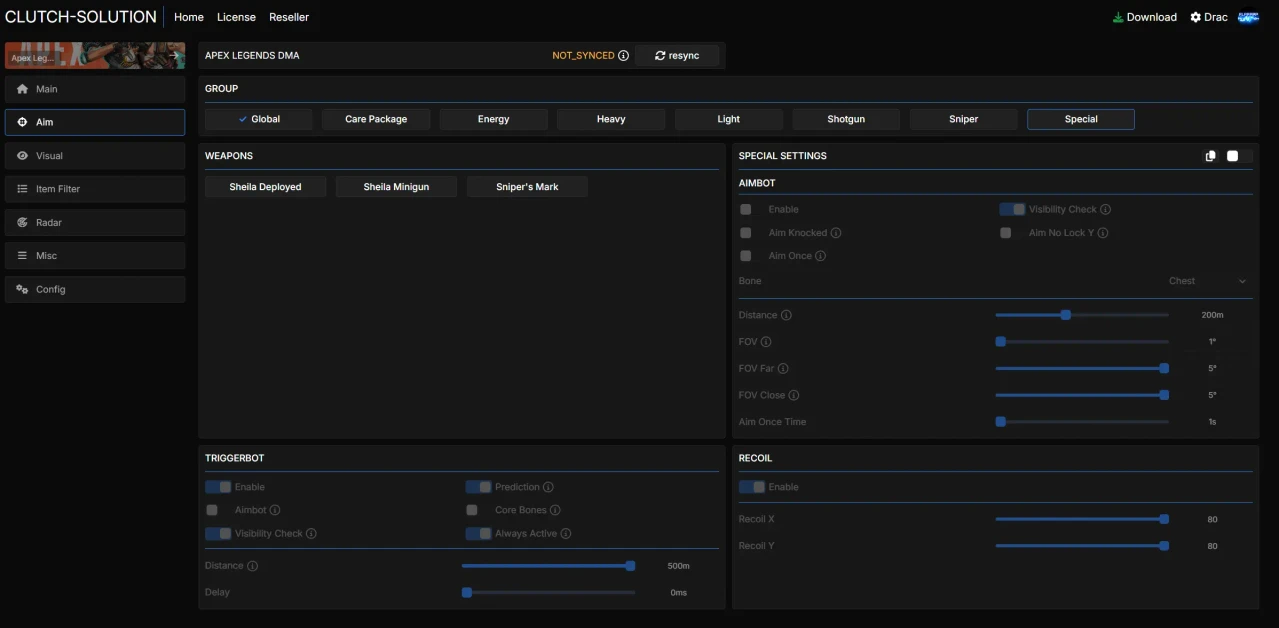Click info icon next to Aim Knocked
The image size is (1279, 628).
[836, 233]
